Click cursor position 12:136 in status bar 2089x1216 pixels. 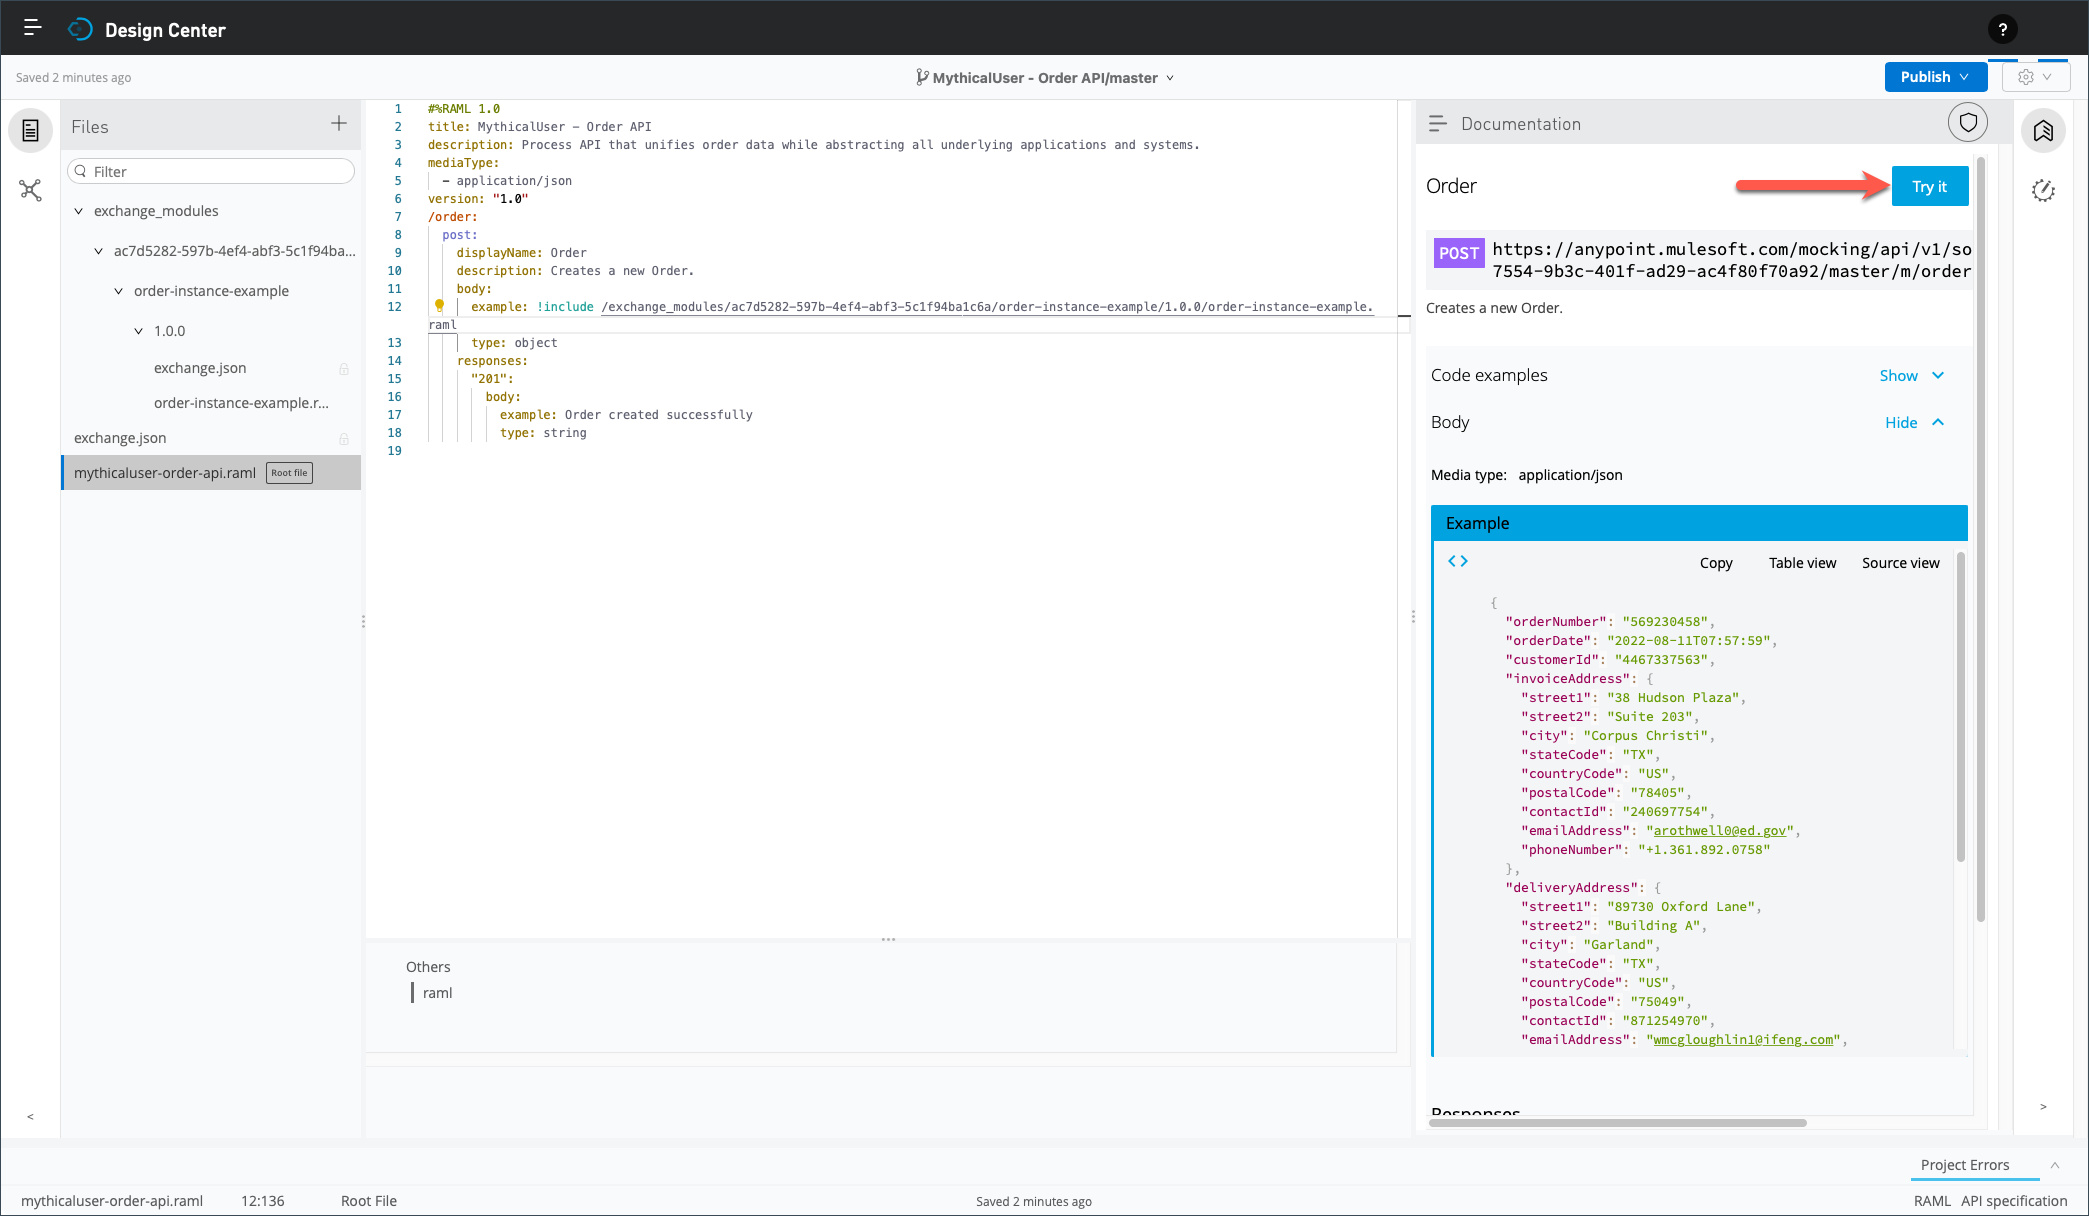pos(262,1201)
